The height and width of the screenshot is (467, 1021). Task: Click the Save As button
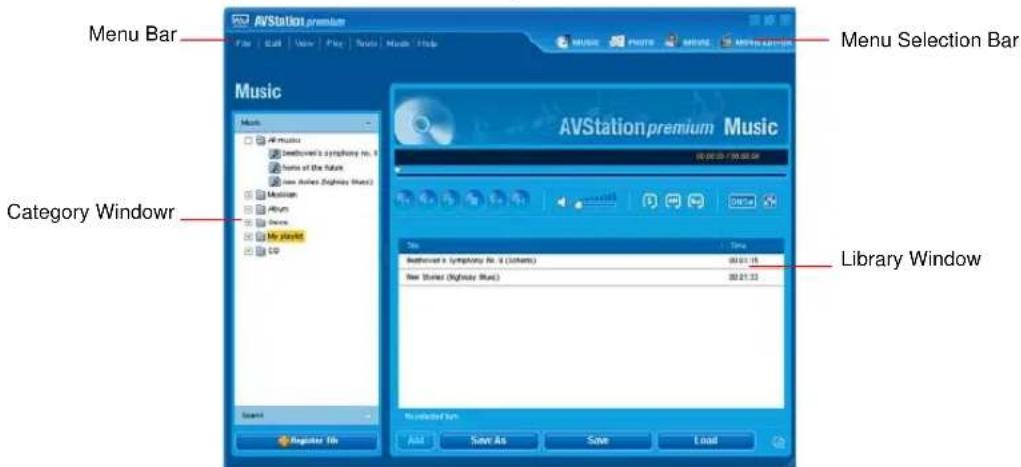pyautogui.click(x=488, y=441)
